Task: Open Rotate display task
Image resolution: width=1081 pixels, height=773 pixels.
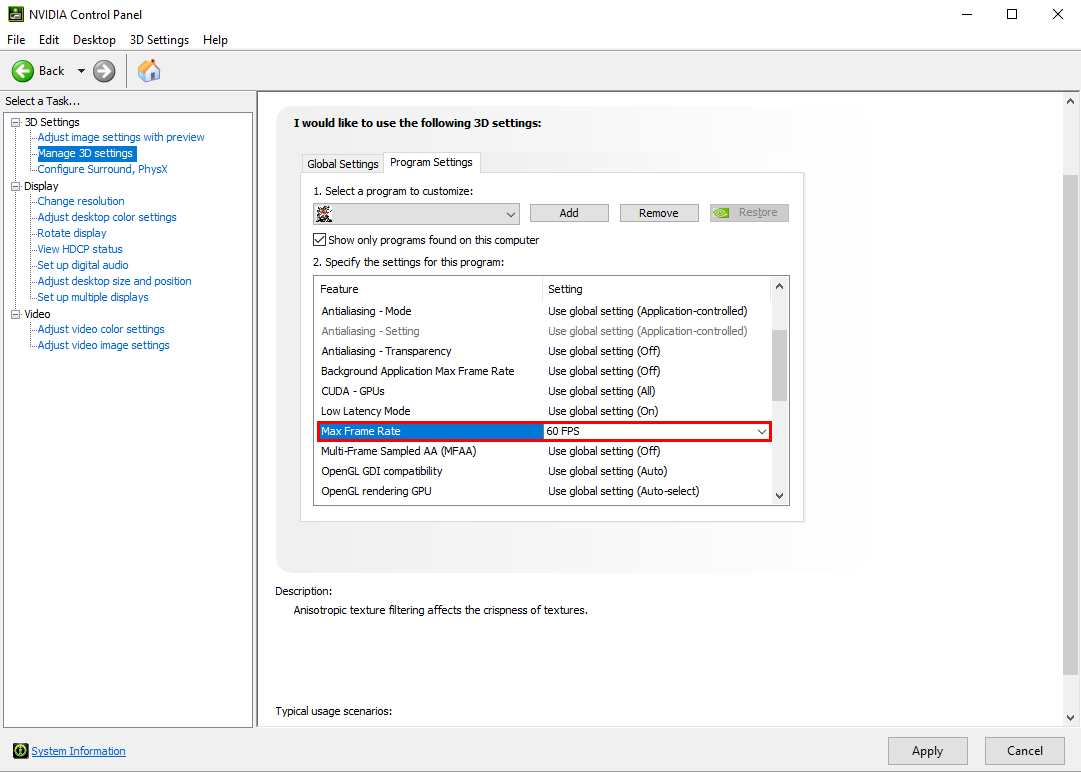Action: [x=72, y=233]
